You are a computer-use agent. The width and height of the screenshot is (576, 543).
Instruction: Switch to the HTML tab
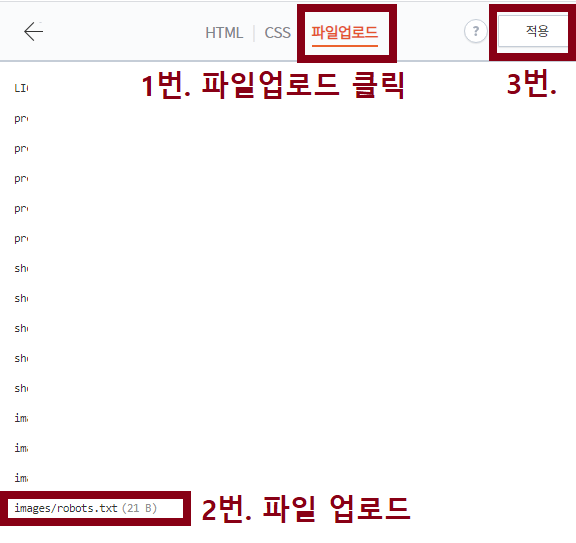(224, 33)
